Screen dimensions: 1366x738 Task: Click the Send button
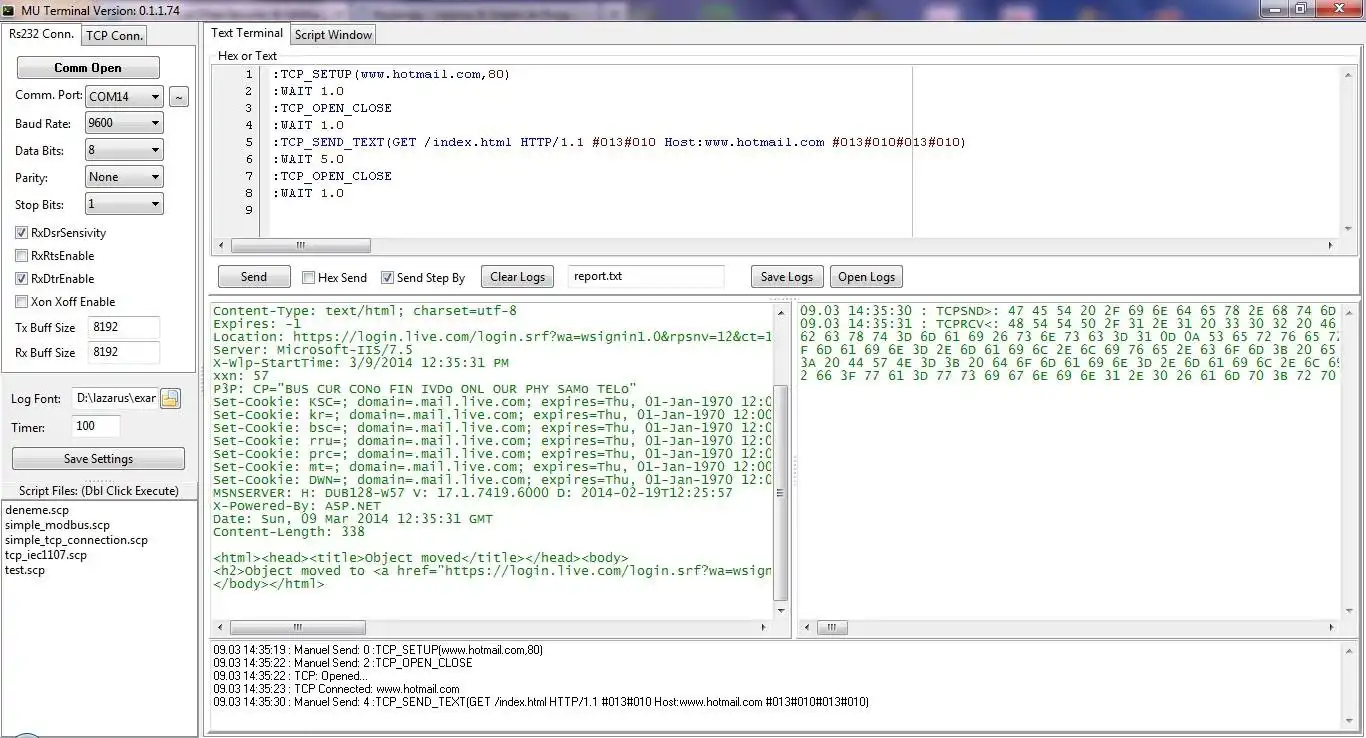tap(254, 277)
